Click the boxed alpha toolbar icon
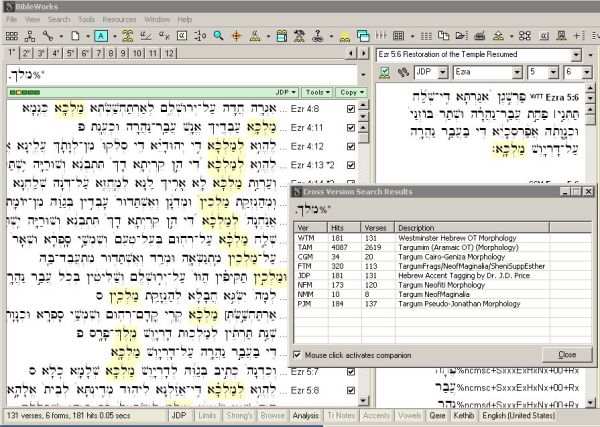The image size is (600, 427). [182, 36]
